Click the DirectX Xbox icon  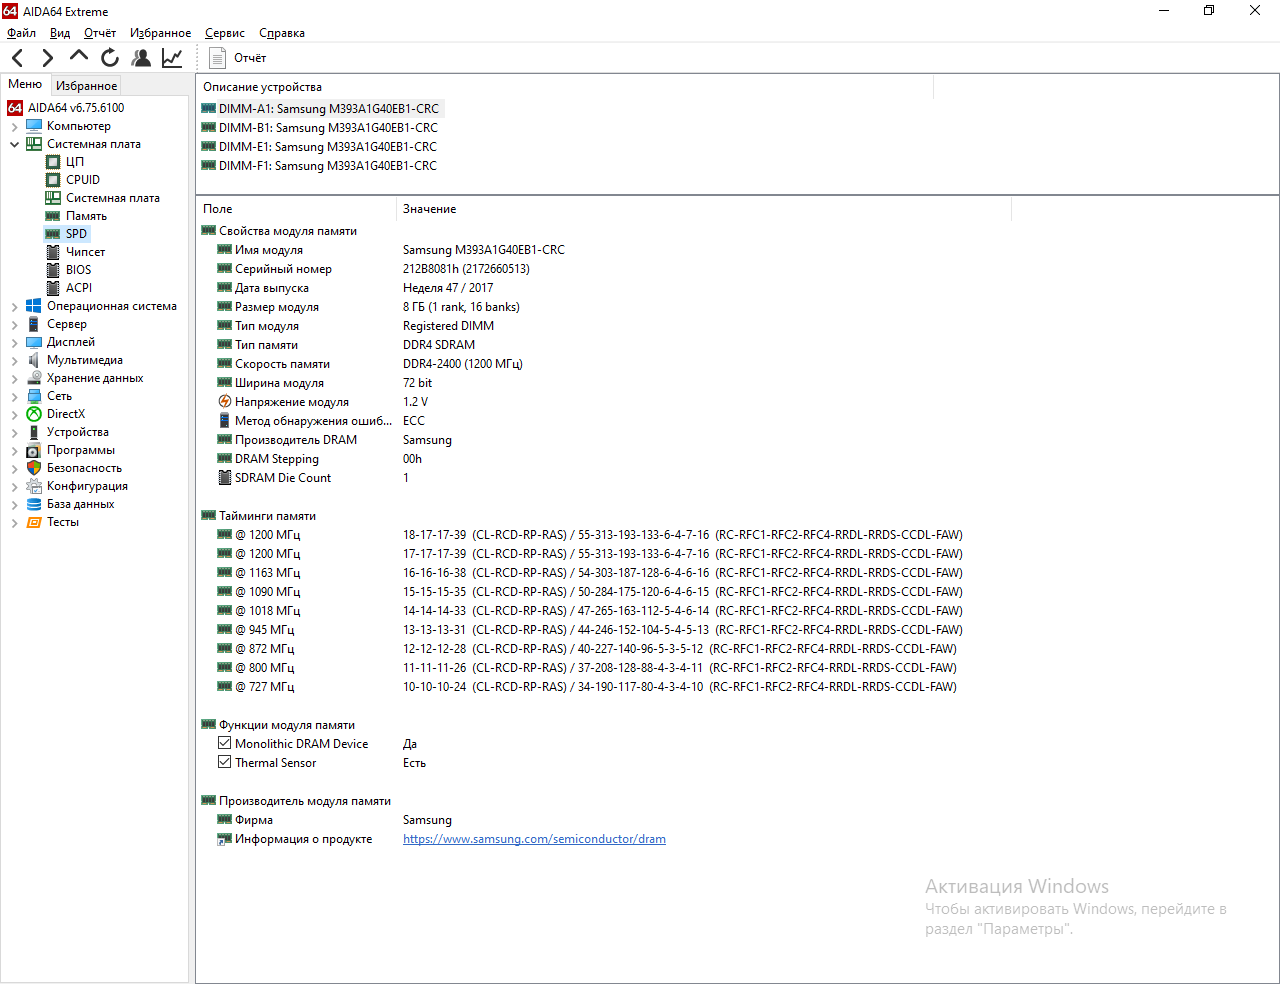pyautogui.click(x=34, y=414)
